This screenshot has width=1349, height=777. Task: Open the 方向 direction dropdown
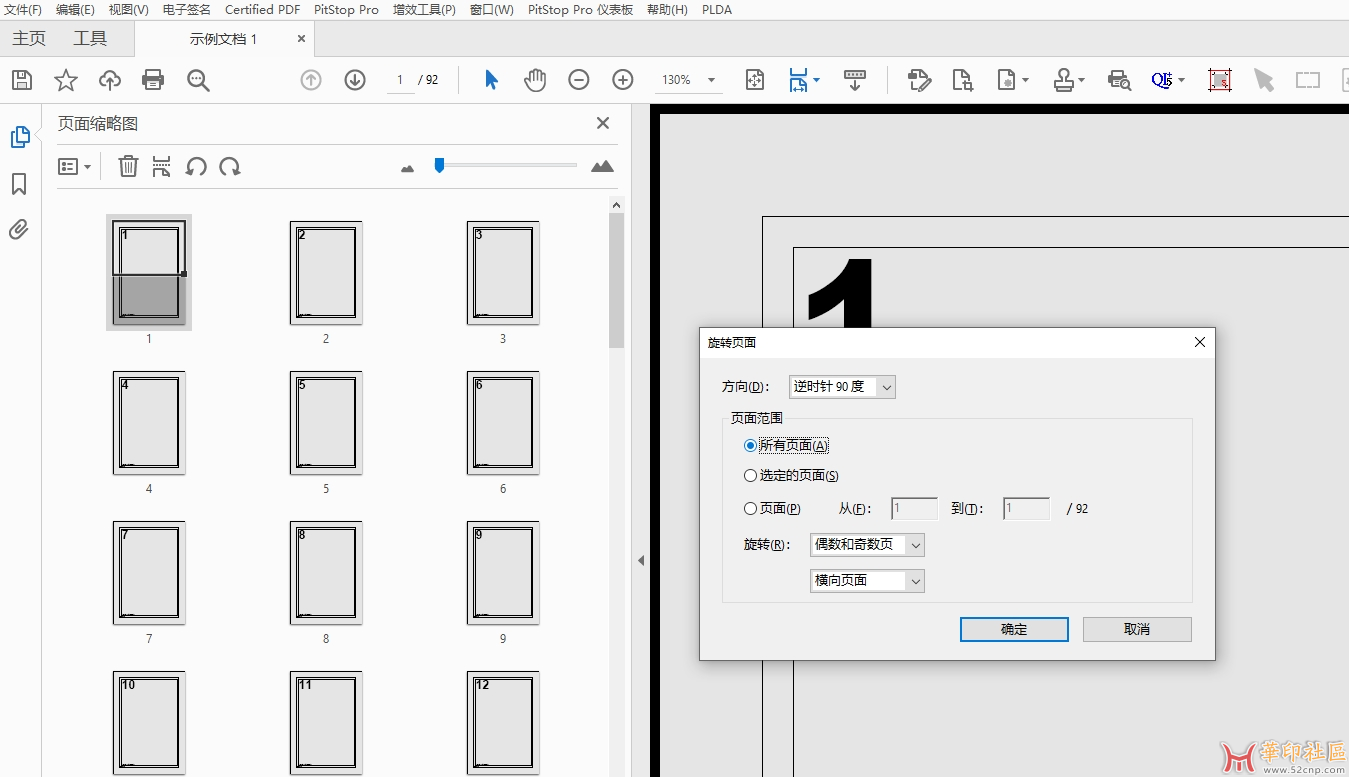click(x=842, y=387)
